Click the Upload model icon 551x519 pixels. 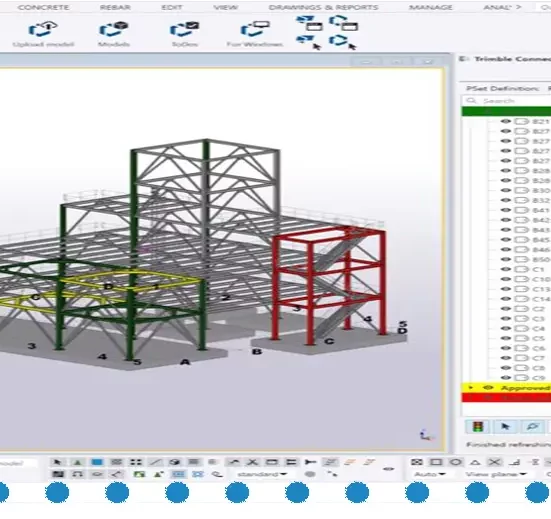coord(43,29)
